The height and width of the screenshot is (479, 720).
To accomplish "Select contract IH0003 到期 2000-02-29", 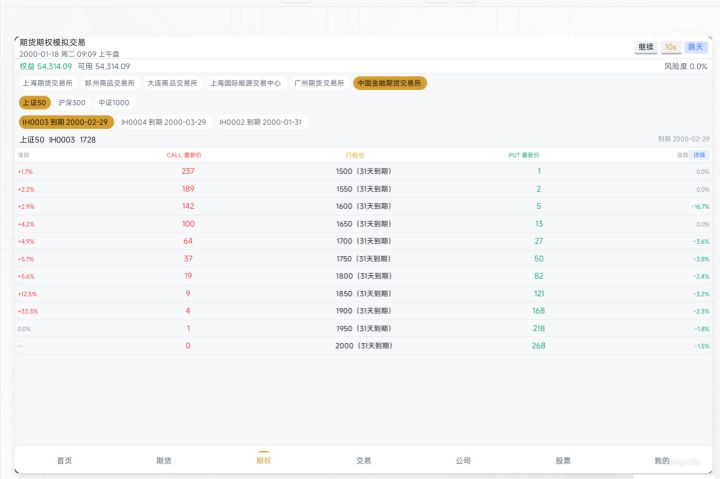I will [66, 122].
